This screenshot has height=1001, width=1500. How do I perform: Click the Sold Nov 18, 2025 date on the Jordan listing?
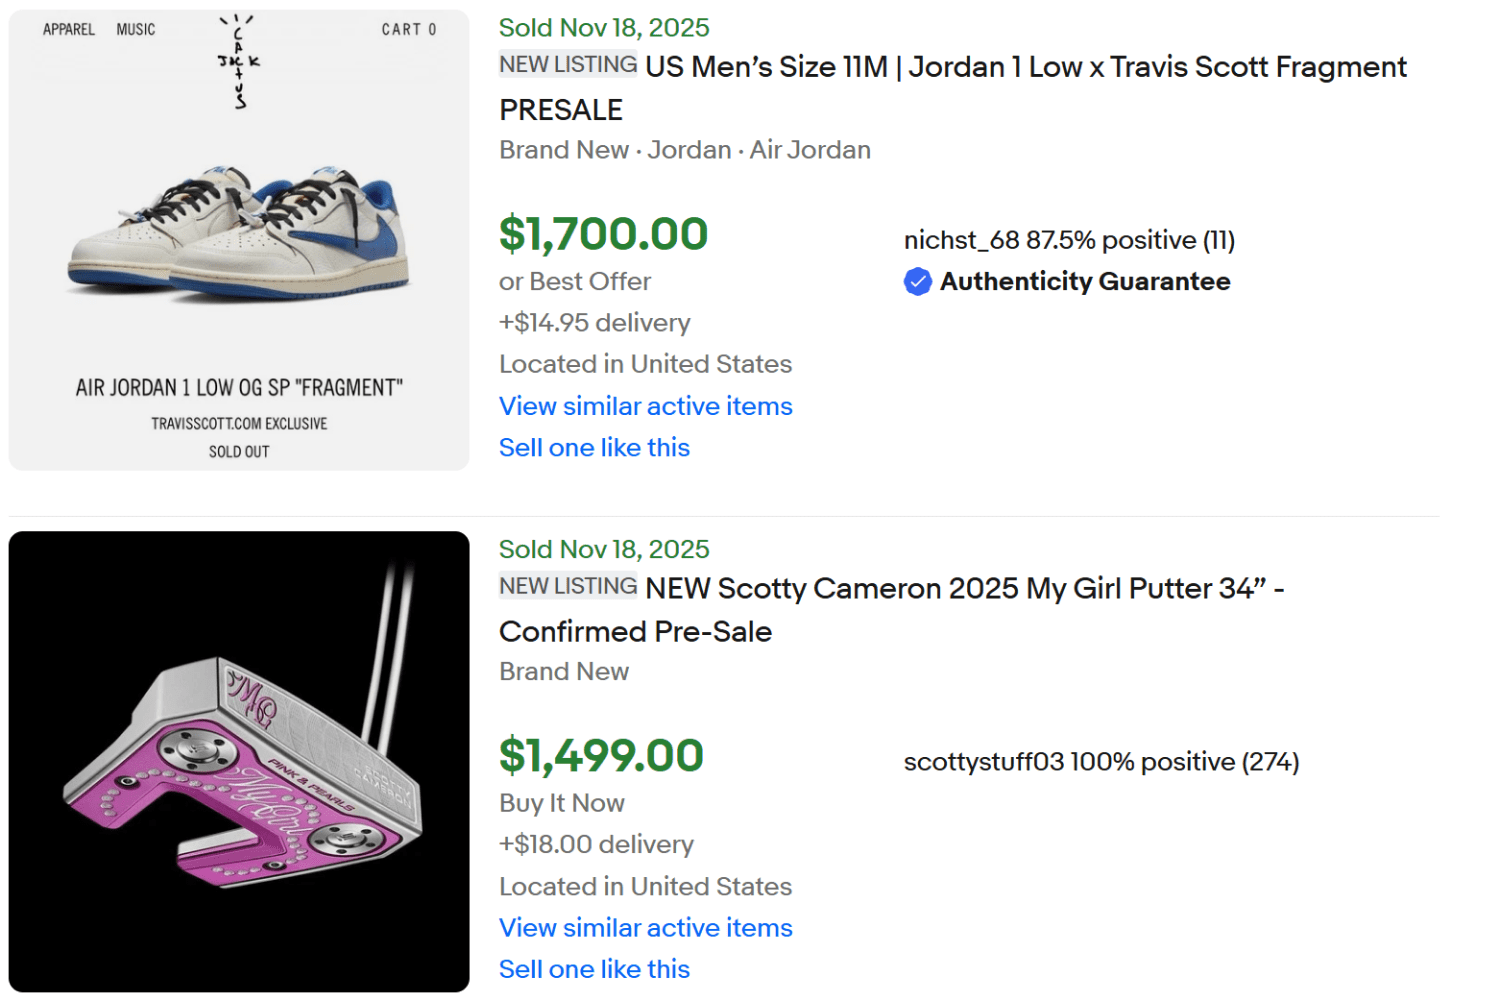pyautogui.click(x=603, y=27)
